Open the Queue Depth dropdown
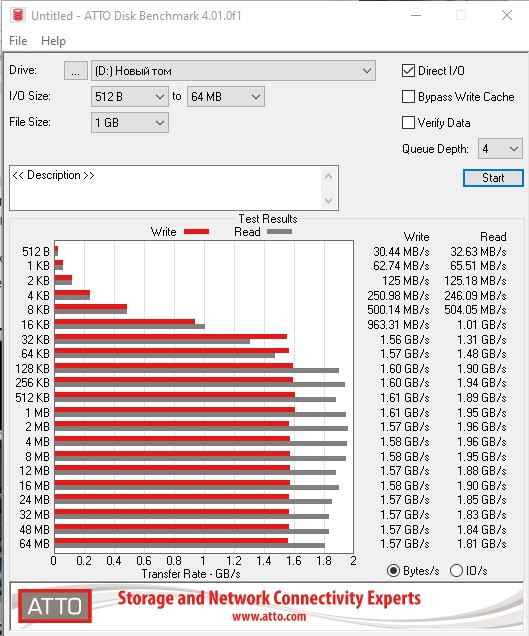This screenshot has width=529, height=636. coord(500,149)
